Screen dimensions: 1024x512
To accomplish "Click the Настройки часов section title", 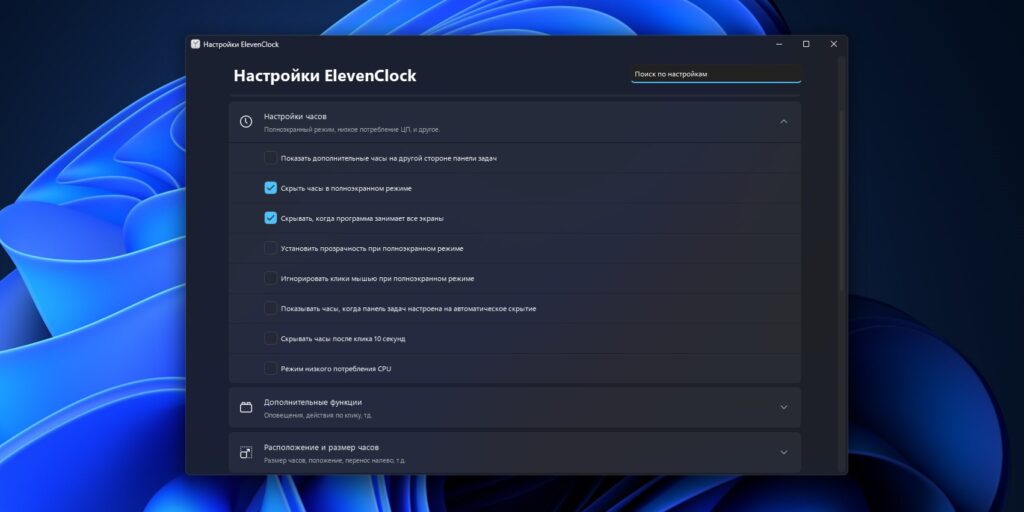I will [295, 116].
